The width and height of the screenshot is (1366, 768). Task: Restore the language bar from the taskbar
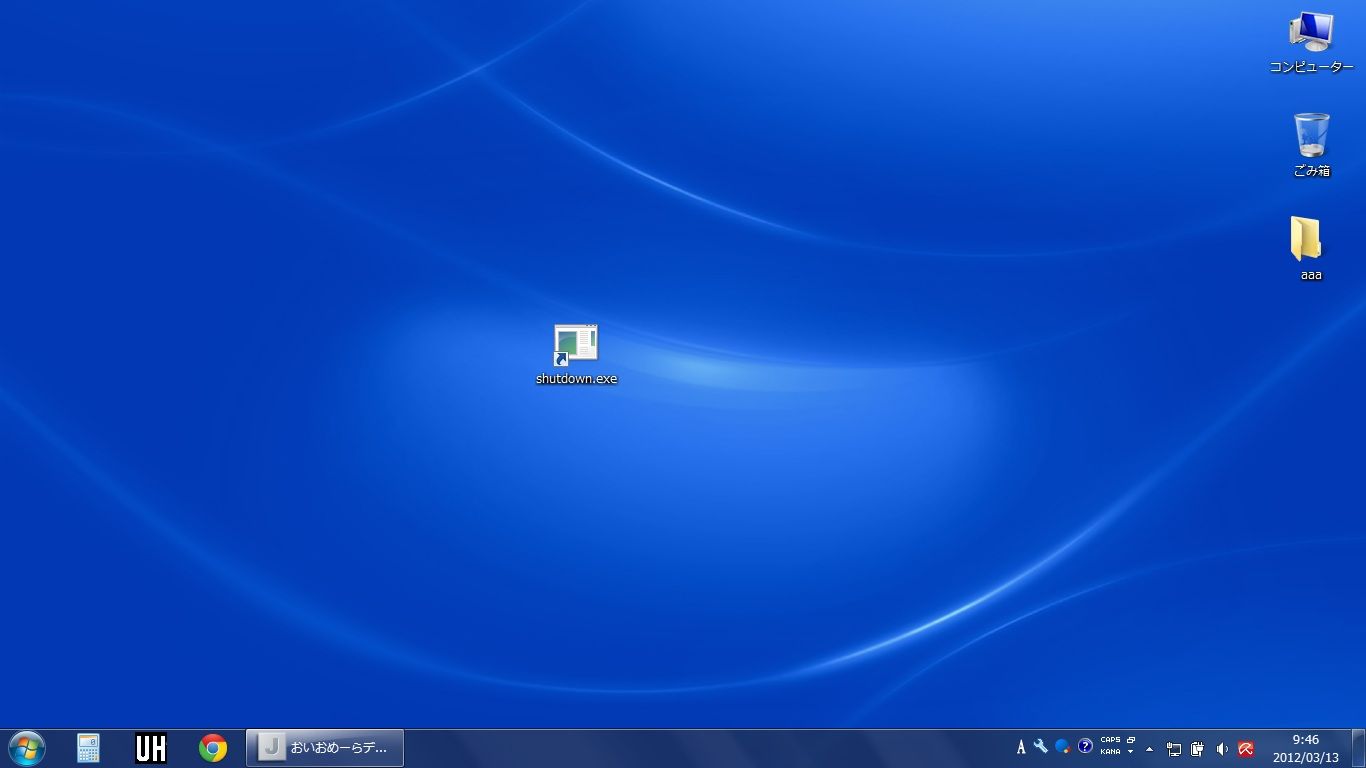coord(1131,741)
